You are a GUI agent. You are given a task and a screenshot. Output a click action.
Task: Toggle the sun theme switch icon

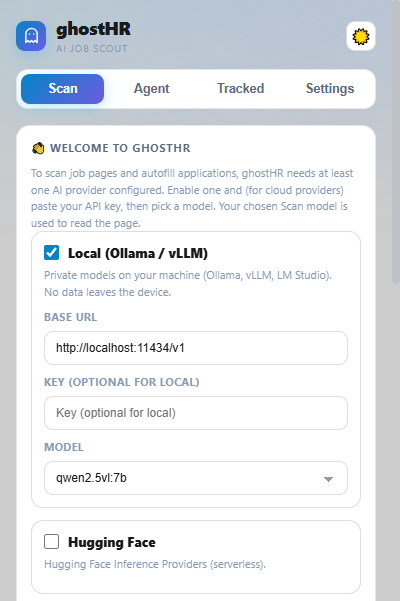(x=361, y=36)
